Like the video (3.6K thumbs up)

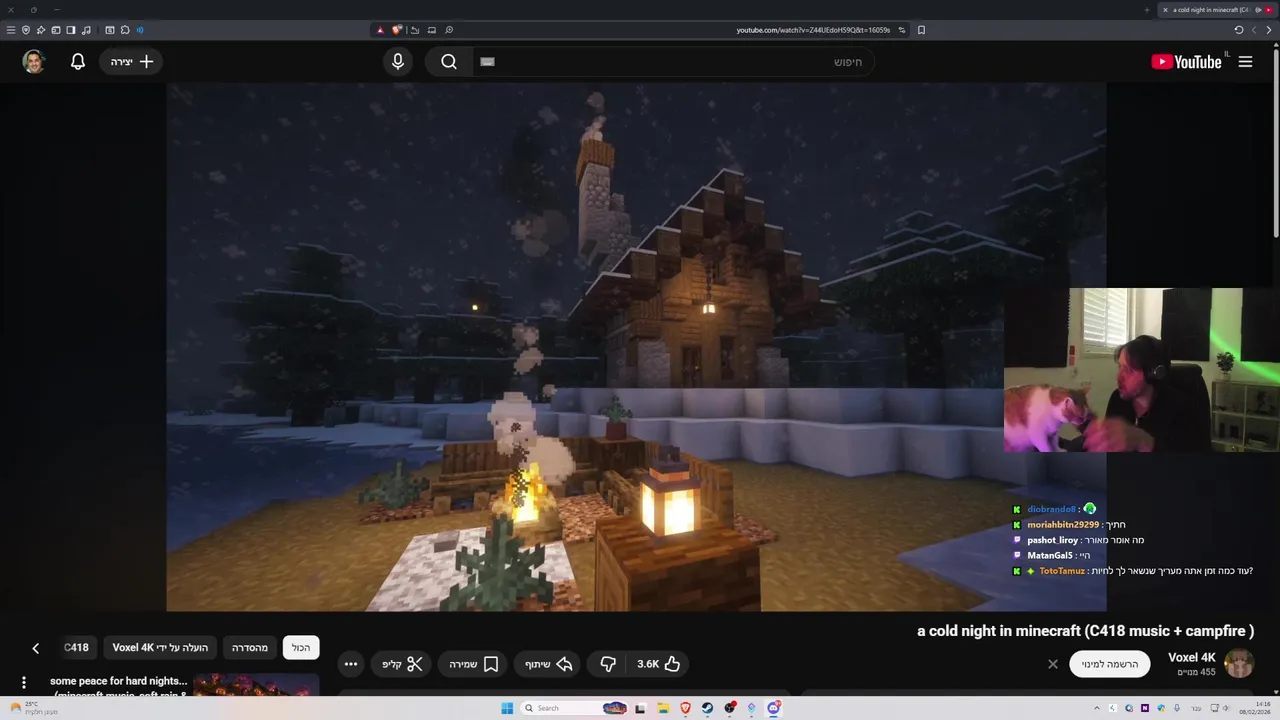(660, 664)
